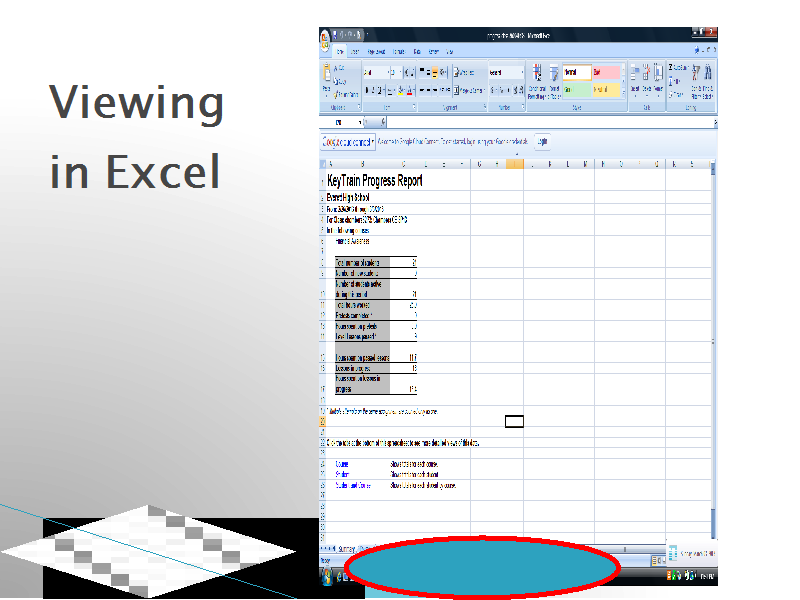Open Format as Table gallery
Image resolution: width=800 pixels, height=600 pixels.
point(554,81)
